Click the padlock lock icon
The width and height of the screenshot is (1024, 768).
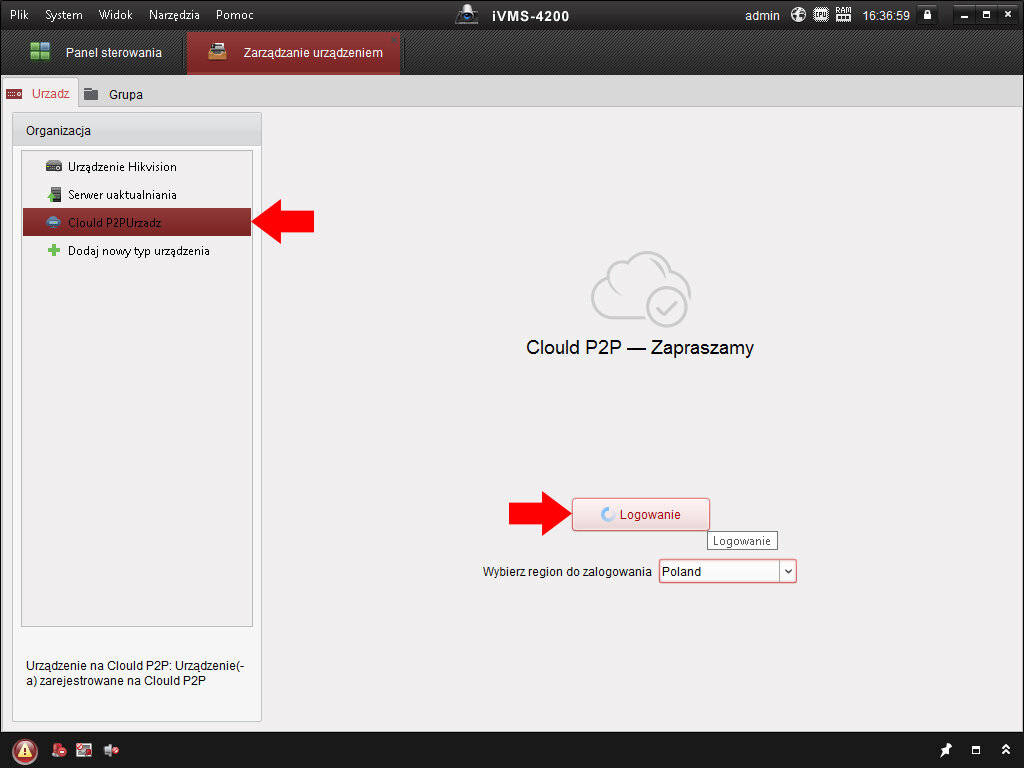point(927,15)
